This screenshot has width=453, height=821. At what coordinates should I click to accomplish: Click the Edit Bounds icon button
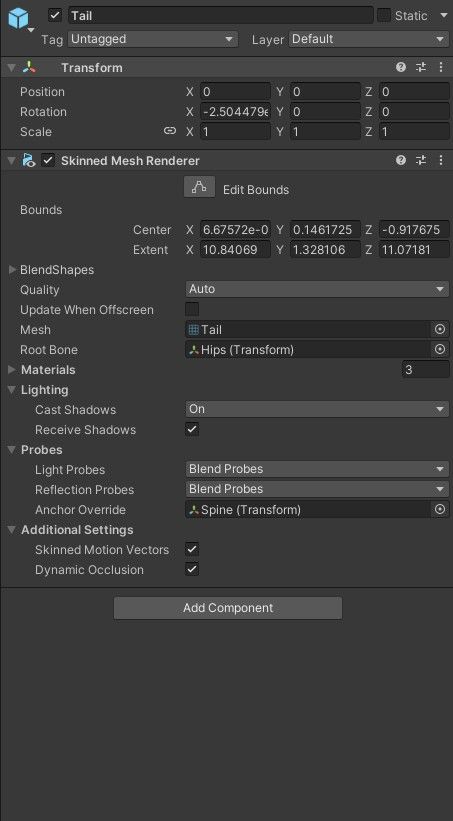[x=199, y=187]
